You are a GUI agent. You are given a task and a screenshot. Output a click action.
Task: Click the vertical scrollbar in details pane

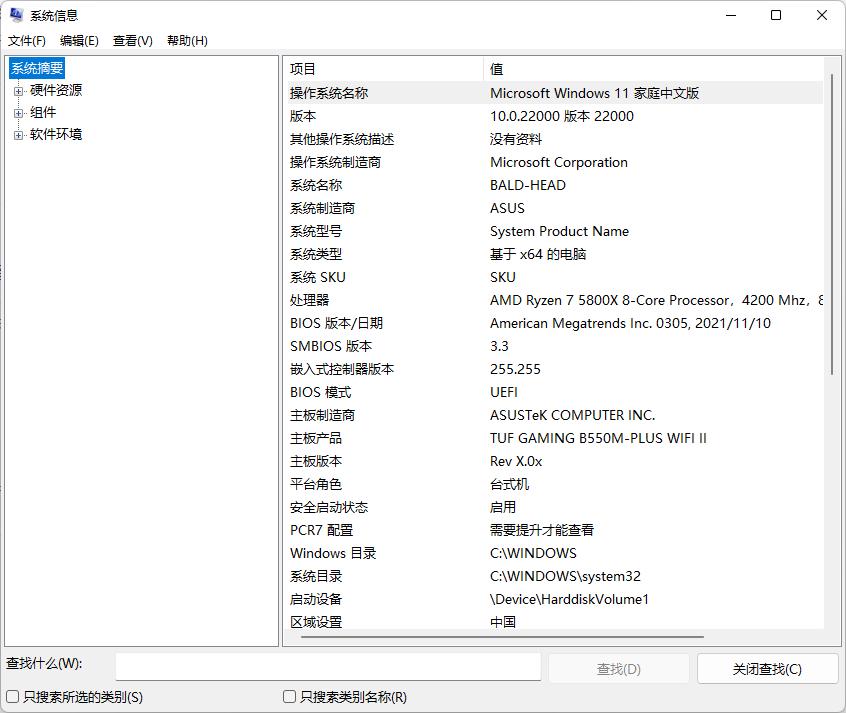pyautogui.click(x=831, y=224)
